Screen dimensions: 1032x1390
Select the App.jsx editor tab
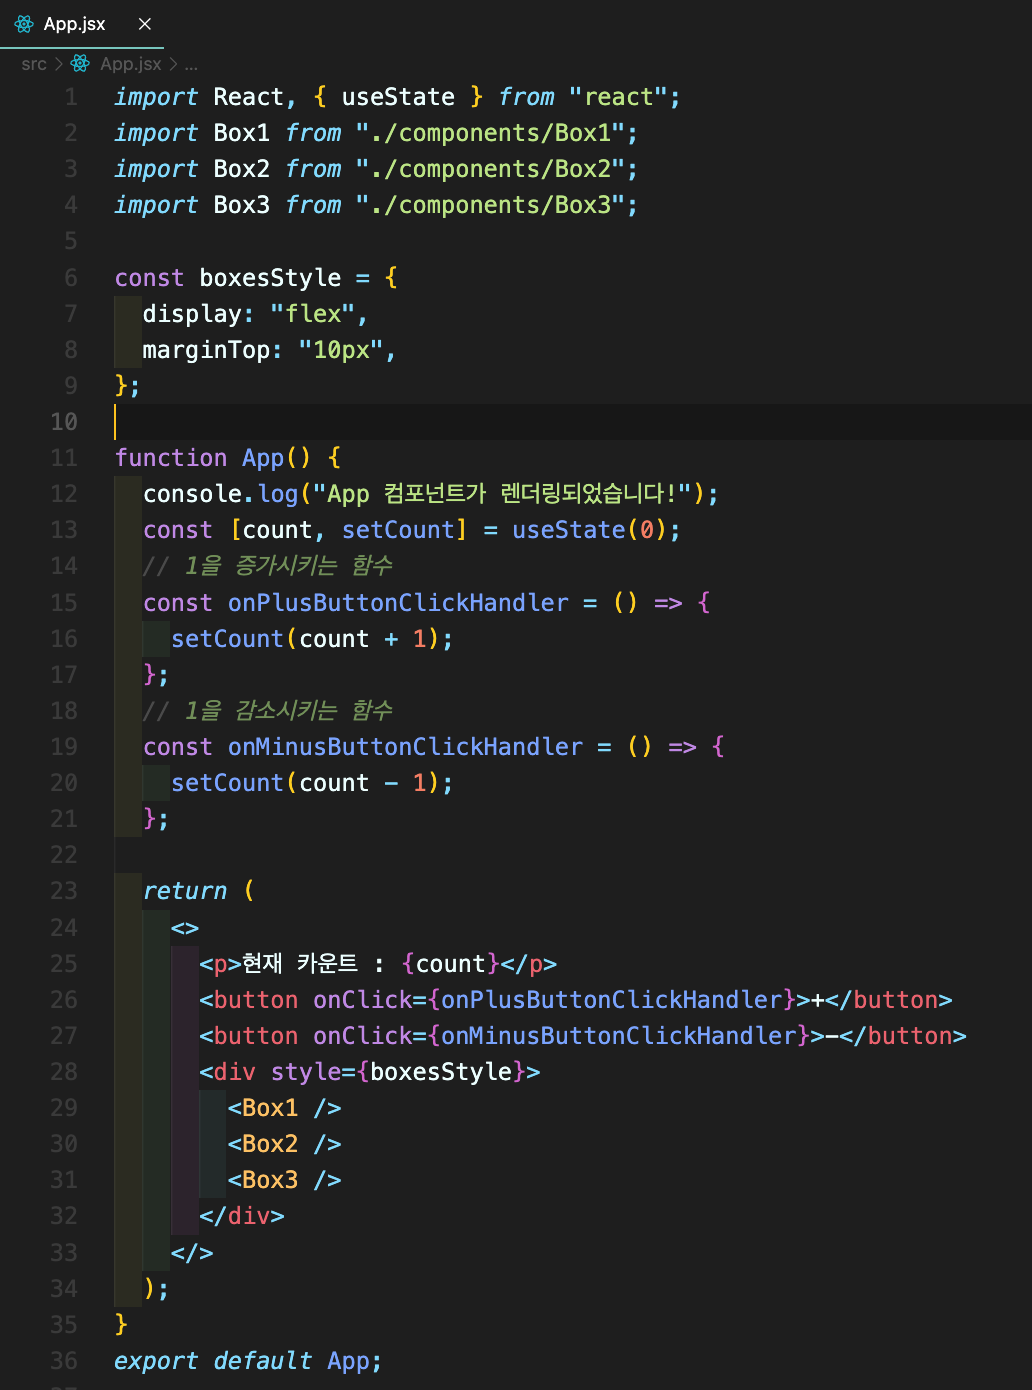coord(82,24)
